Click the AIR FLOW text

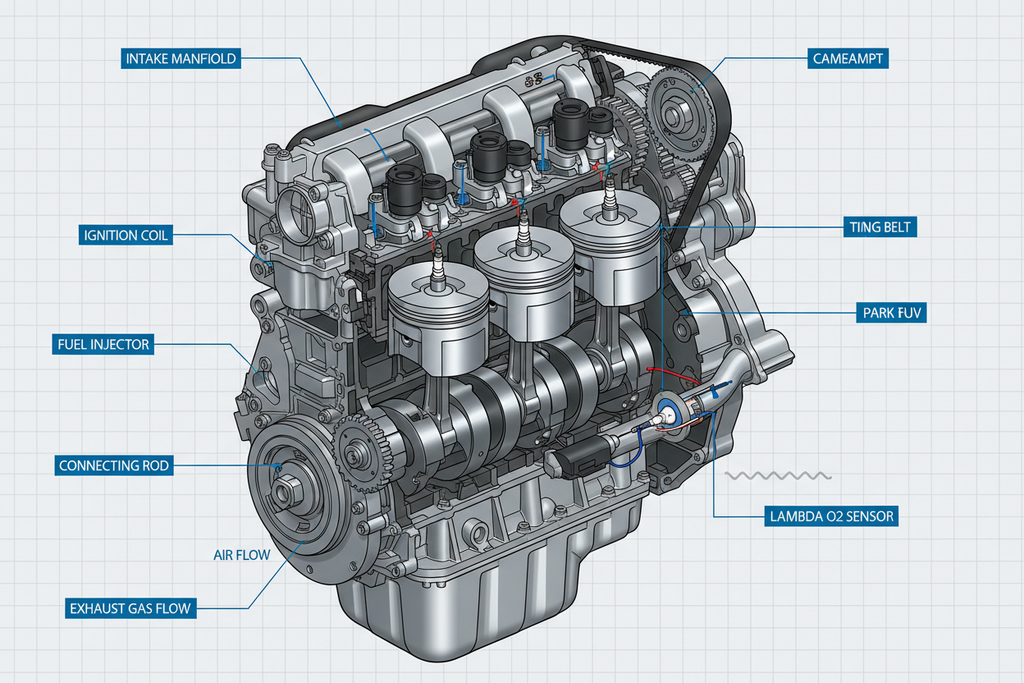pos(242,555)
